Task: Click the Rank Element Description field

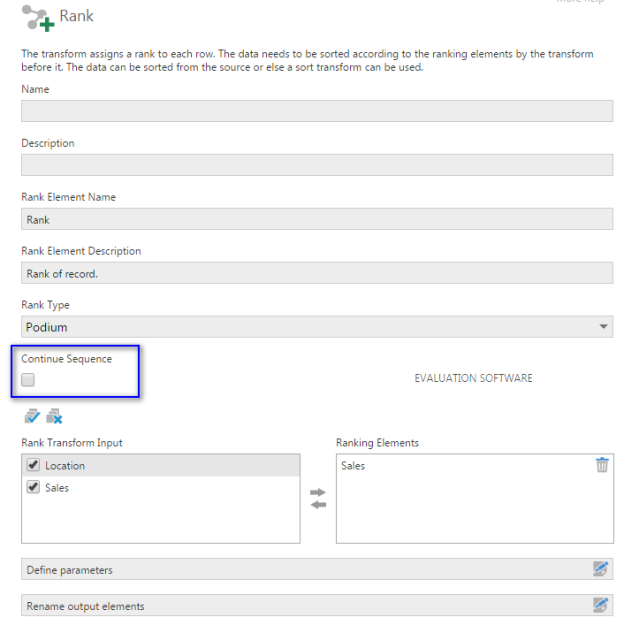Action: [317, 273]
